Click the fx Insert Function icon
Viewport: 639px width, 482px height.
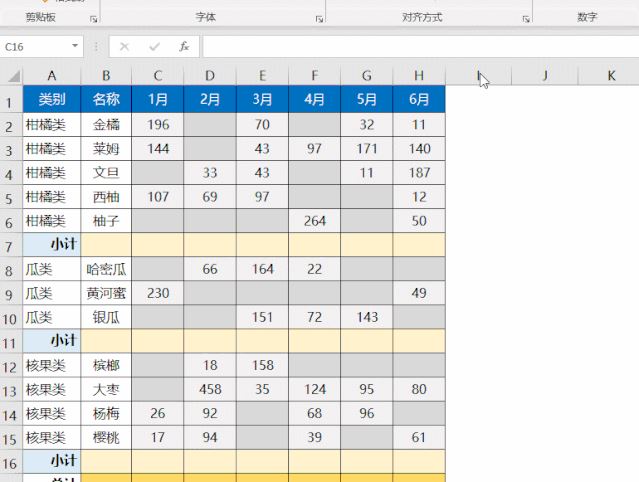click(184, 46)
